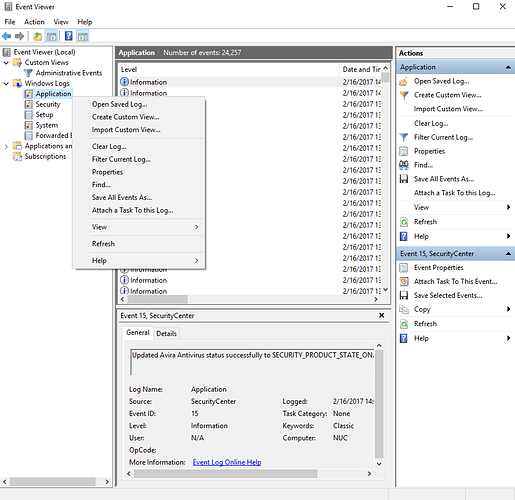Click Refresh icon under Application actions

click(404, 222)
